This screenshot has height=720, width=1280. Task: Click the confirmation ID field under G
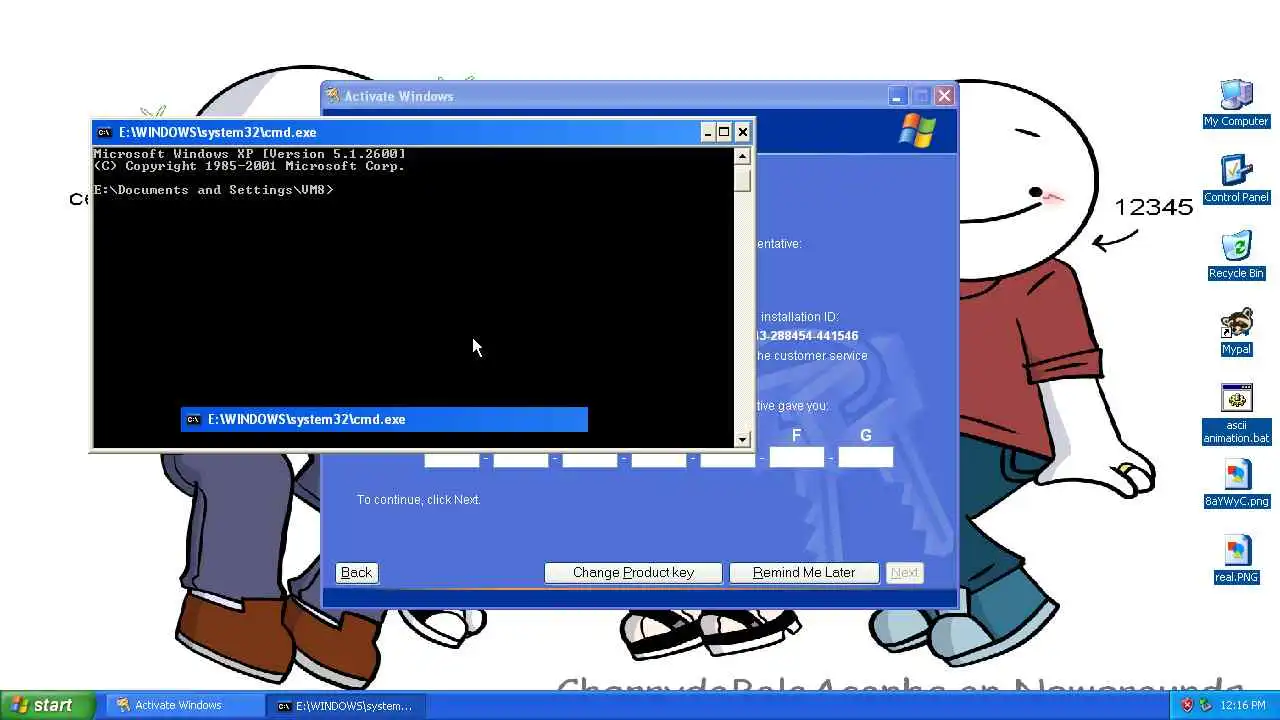coord(865,458)
